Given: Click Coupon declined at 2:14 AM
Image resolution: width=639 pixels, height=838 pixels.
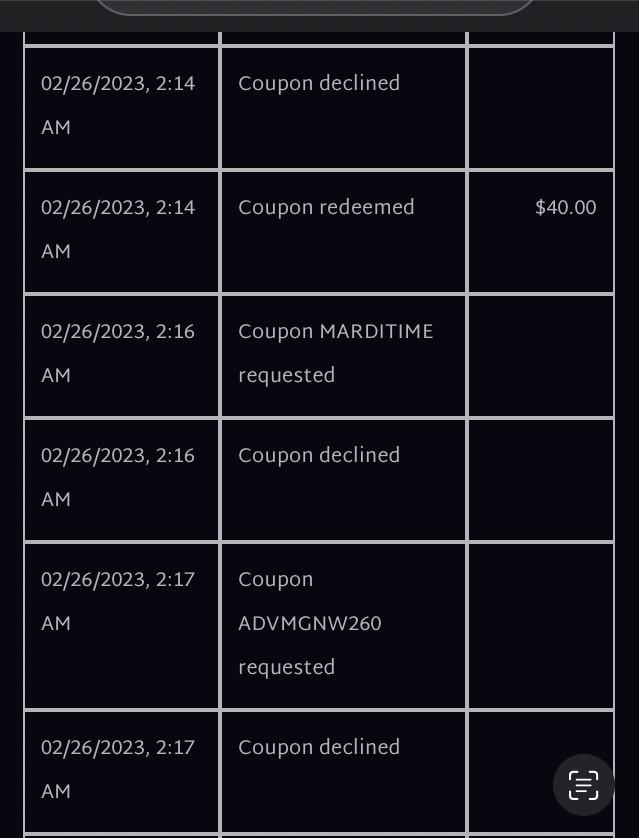Looking at the screenshot, I should click(319, 83).
